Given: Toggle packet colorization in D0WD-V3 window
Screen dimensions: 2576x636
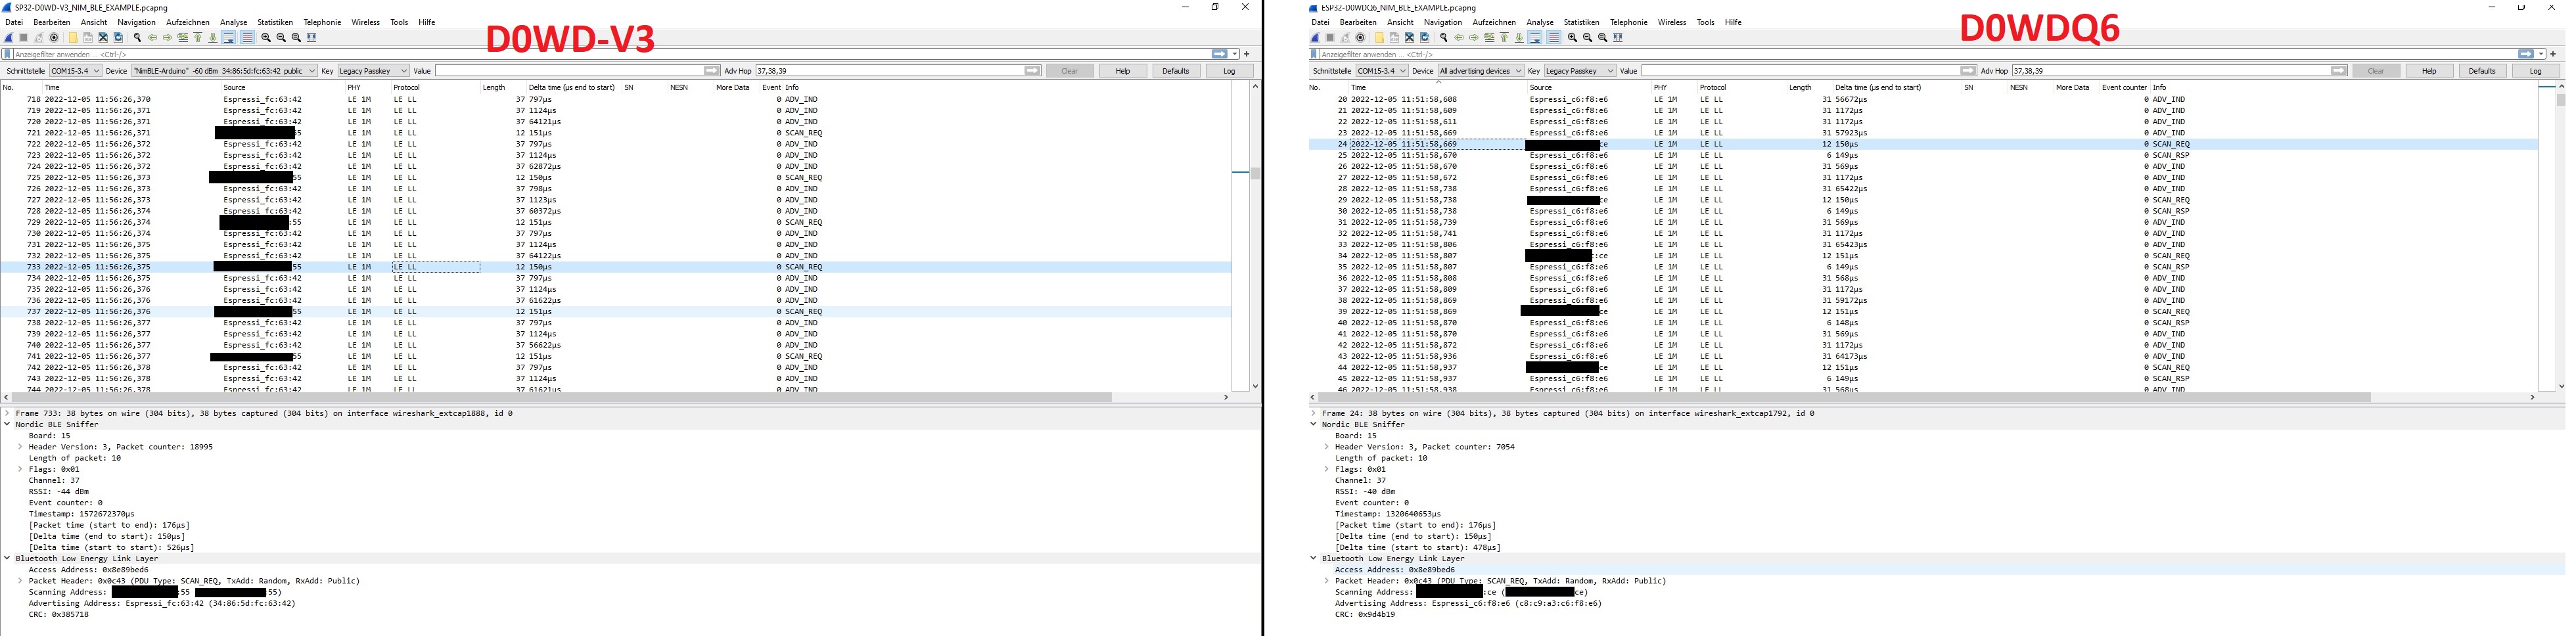Looking at the screenshot, I should [247, 37].
